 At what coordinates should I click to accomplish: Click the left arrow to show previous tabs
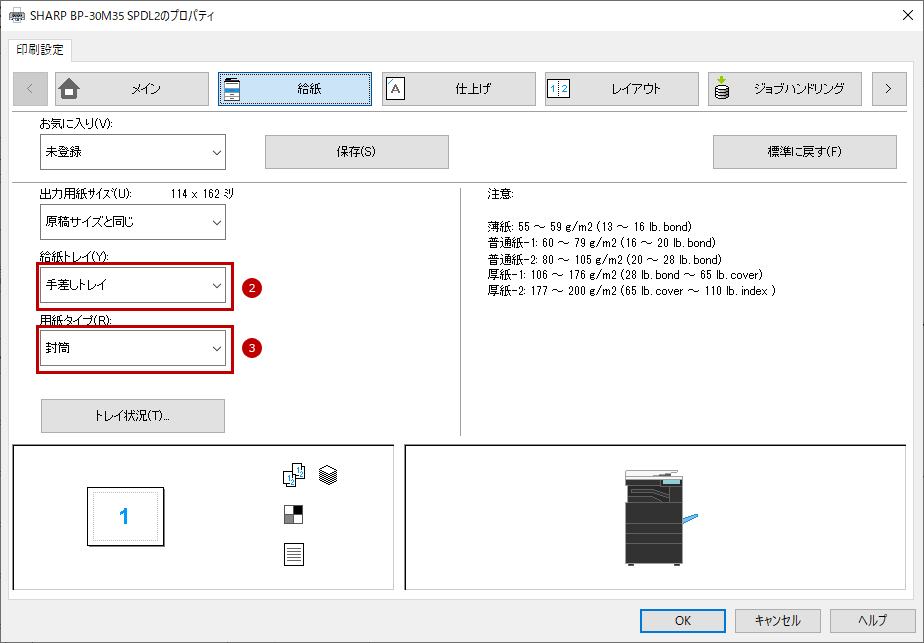click(x=29, y=89)
